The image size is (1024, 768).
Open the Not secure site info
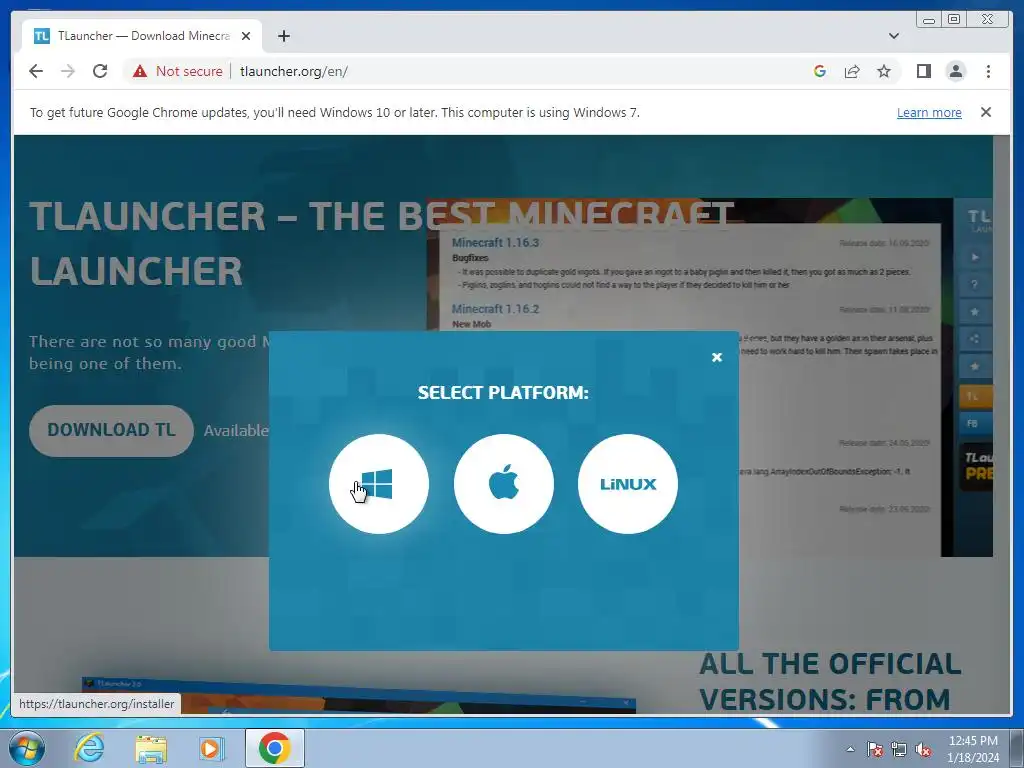177,71
